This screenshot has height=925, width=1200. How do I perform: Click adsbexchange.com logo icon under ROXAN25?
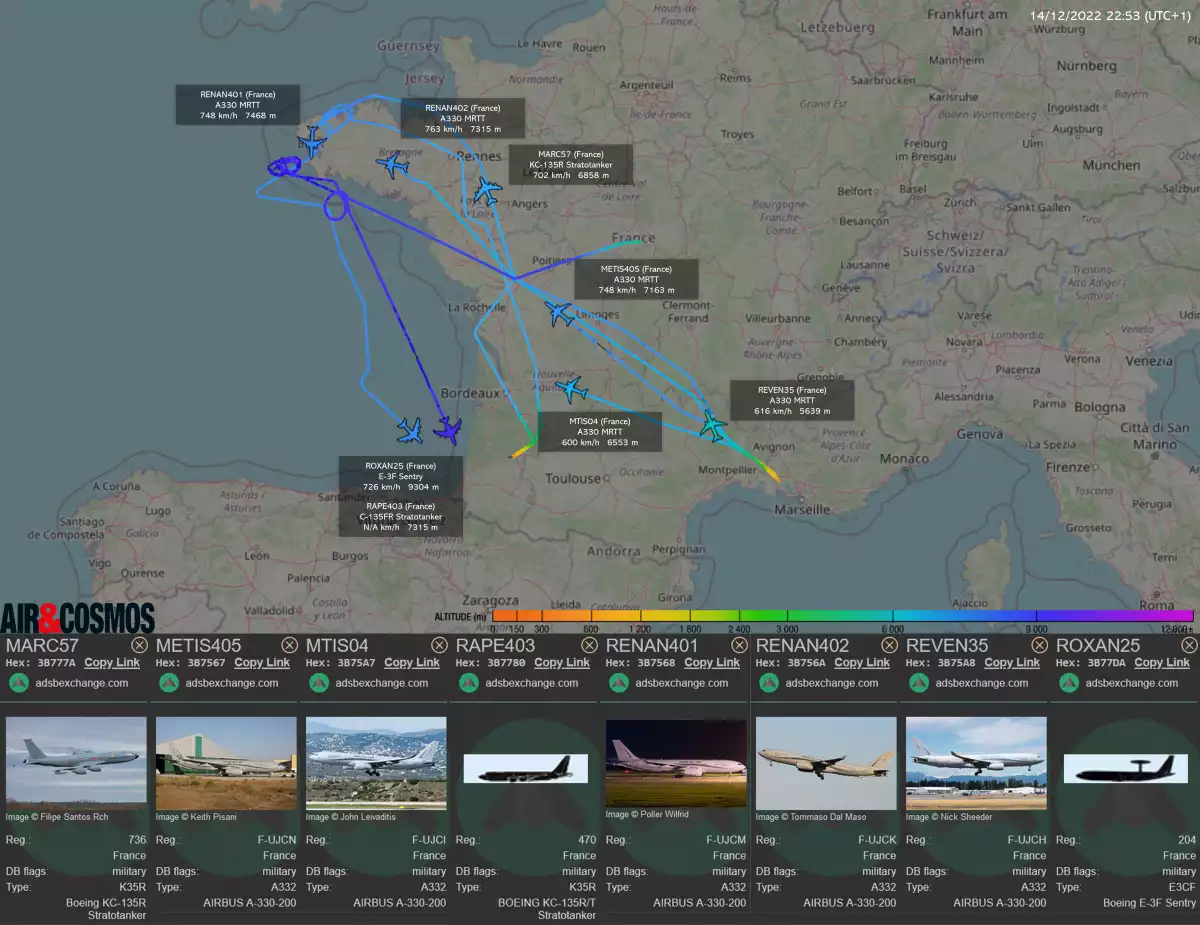tap(1069, 683)
